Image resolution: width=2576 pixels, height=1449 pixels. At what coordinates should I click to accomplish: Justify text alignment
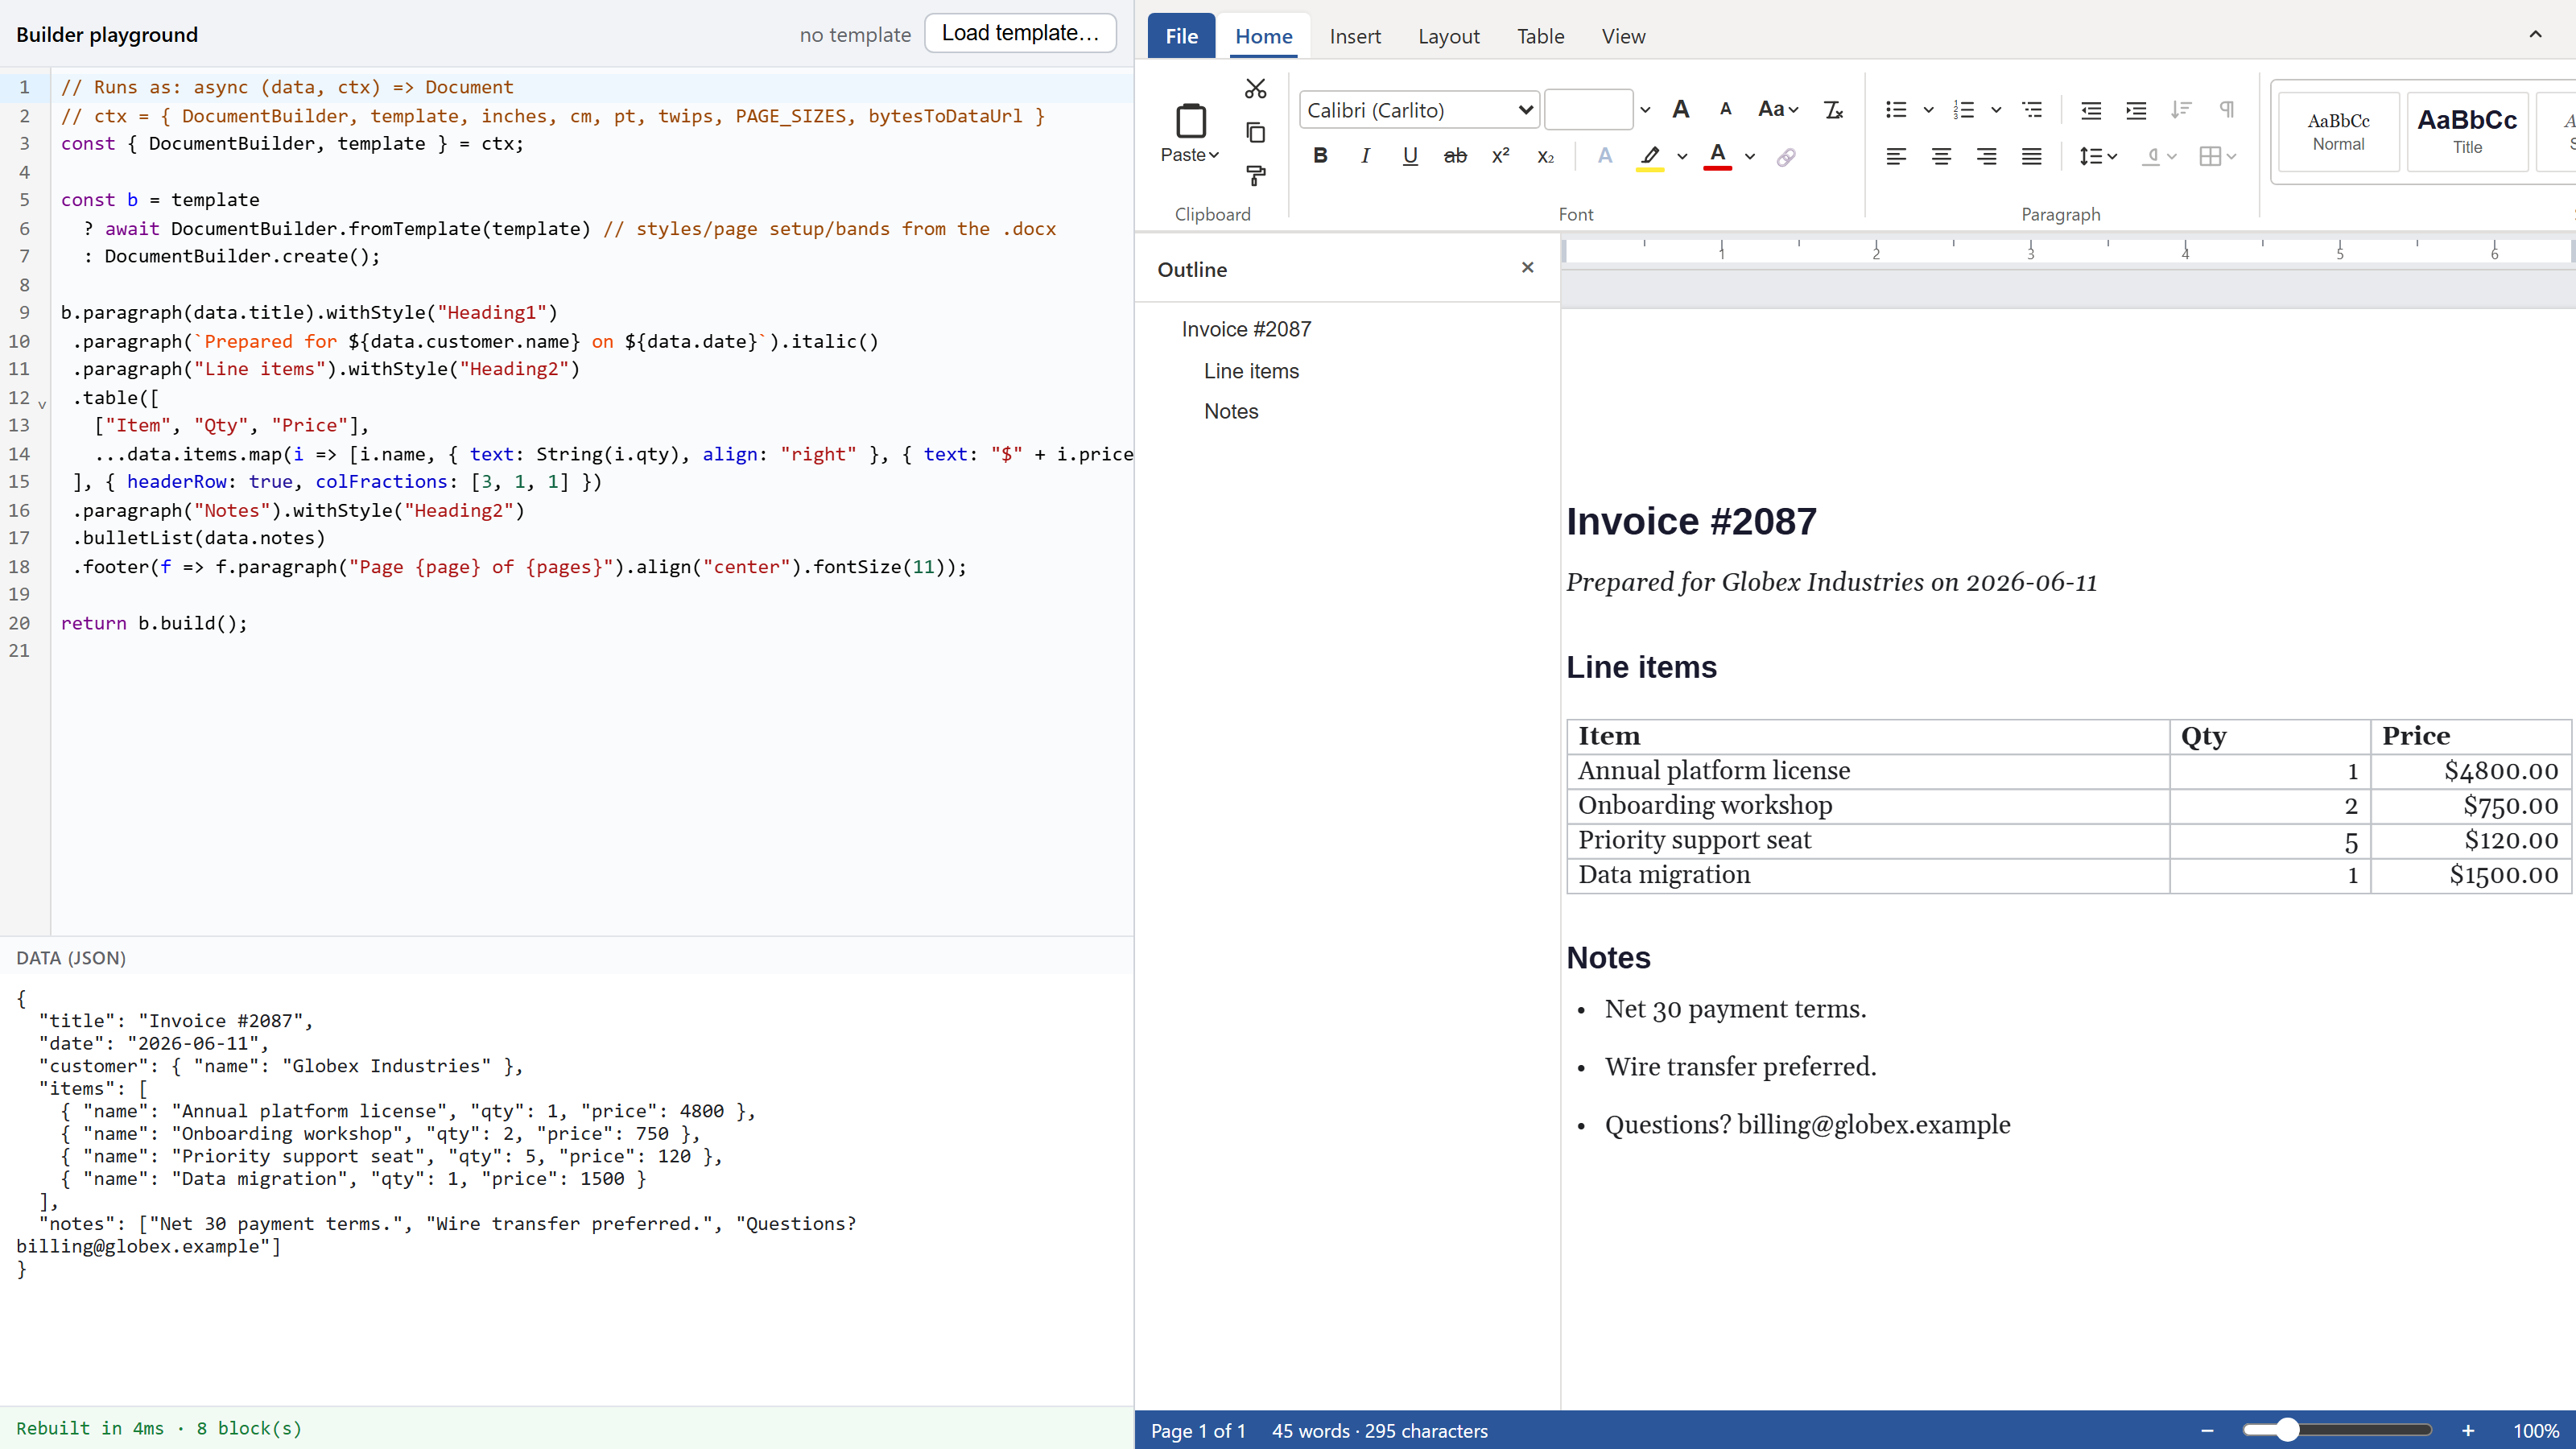click(x=2031, y=156)
